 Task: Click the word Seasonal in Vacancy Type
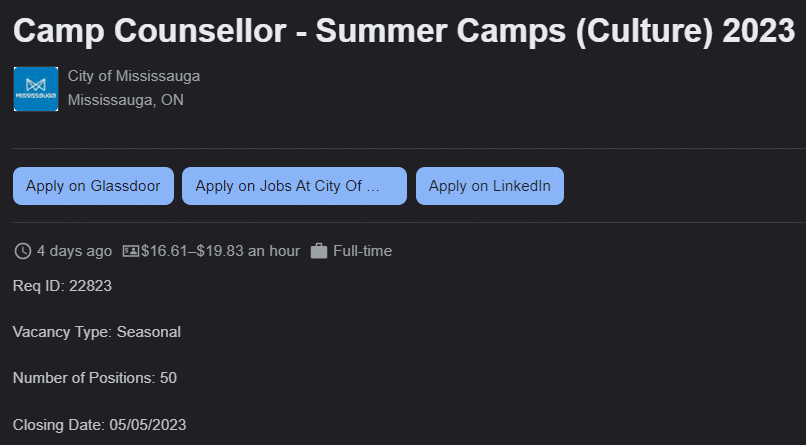tap(149, 332)
